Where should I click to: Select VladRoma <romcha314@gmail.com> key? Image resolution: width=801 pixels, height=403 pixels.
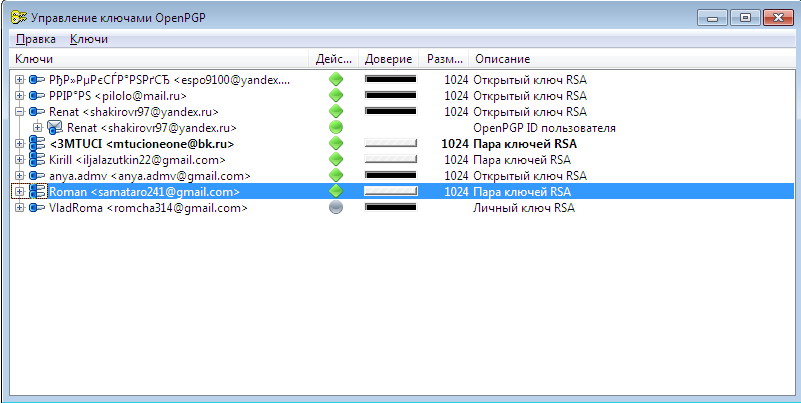(x=148, y=208)
